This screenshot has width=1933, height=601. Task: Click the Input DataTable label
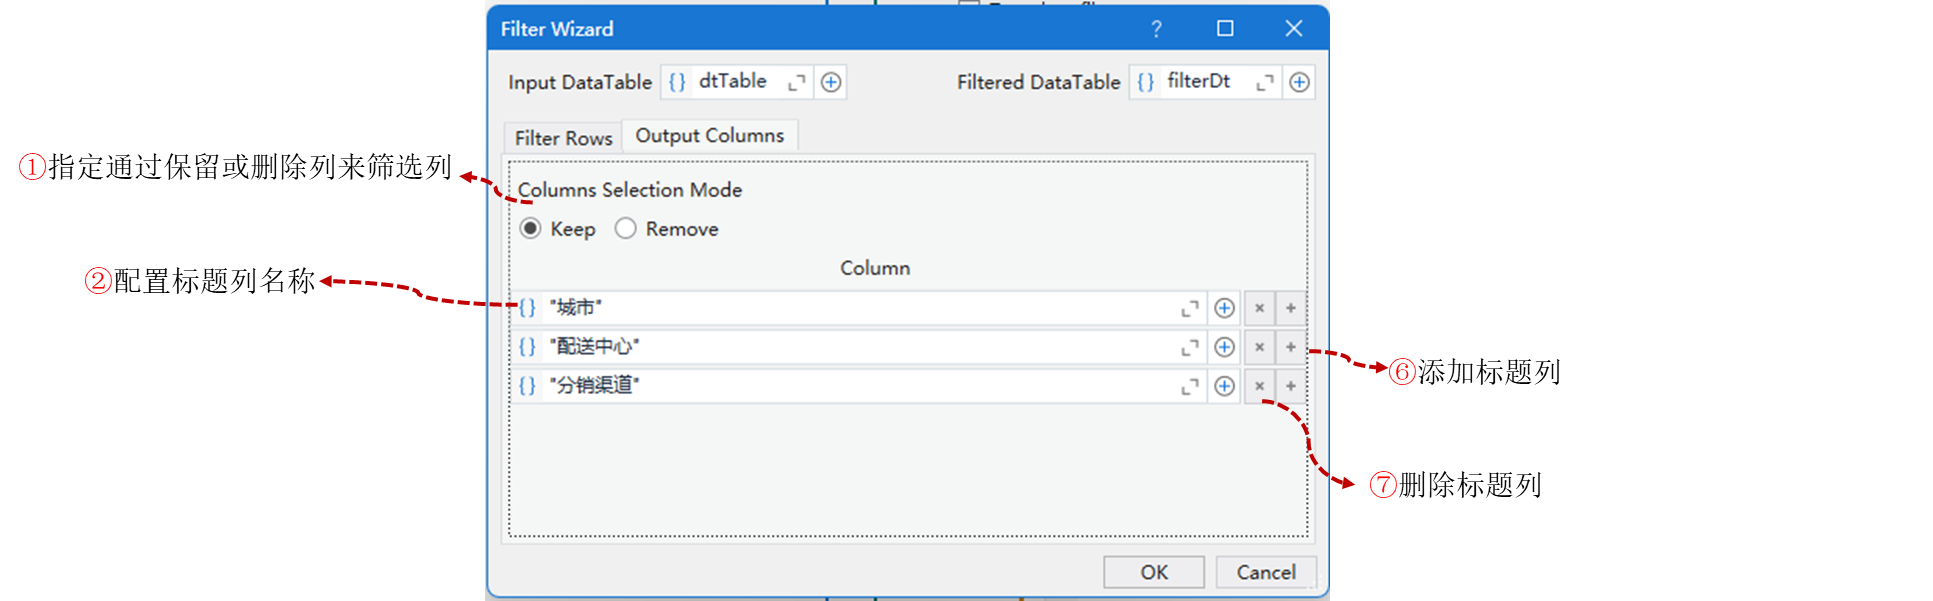(x=580, y=82)
